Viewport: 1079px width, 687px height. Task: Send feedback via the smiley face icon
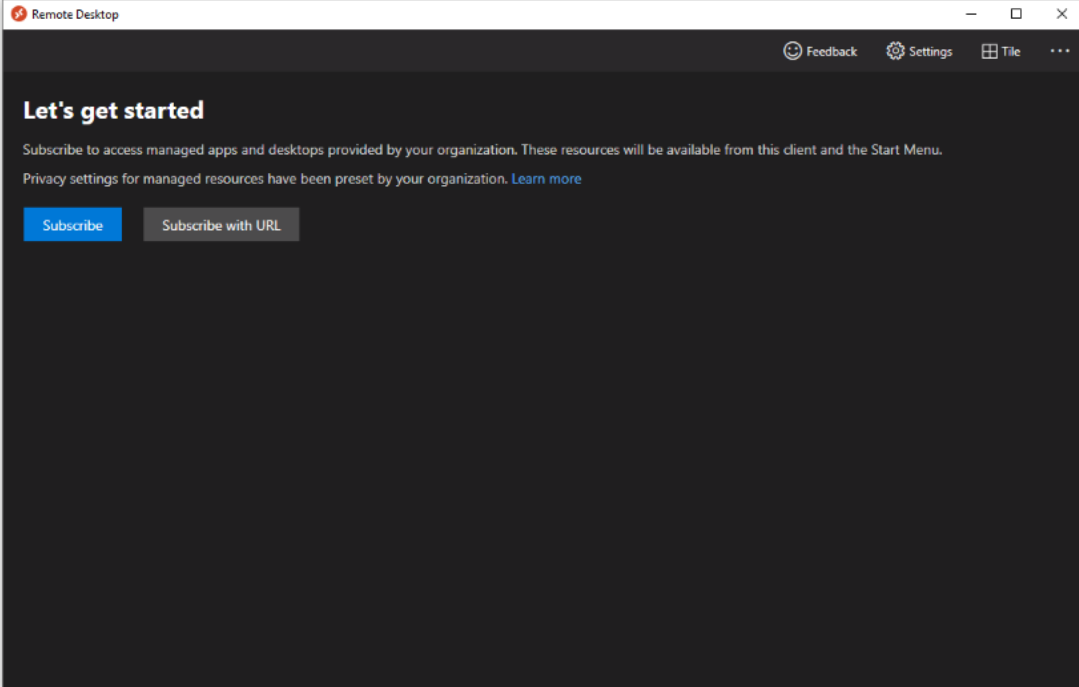click(792, 51)
